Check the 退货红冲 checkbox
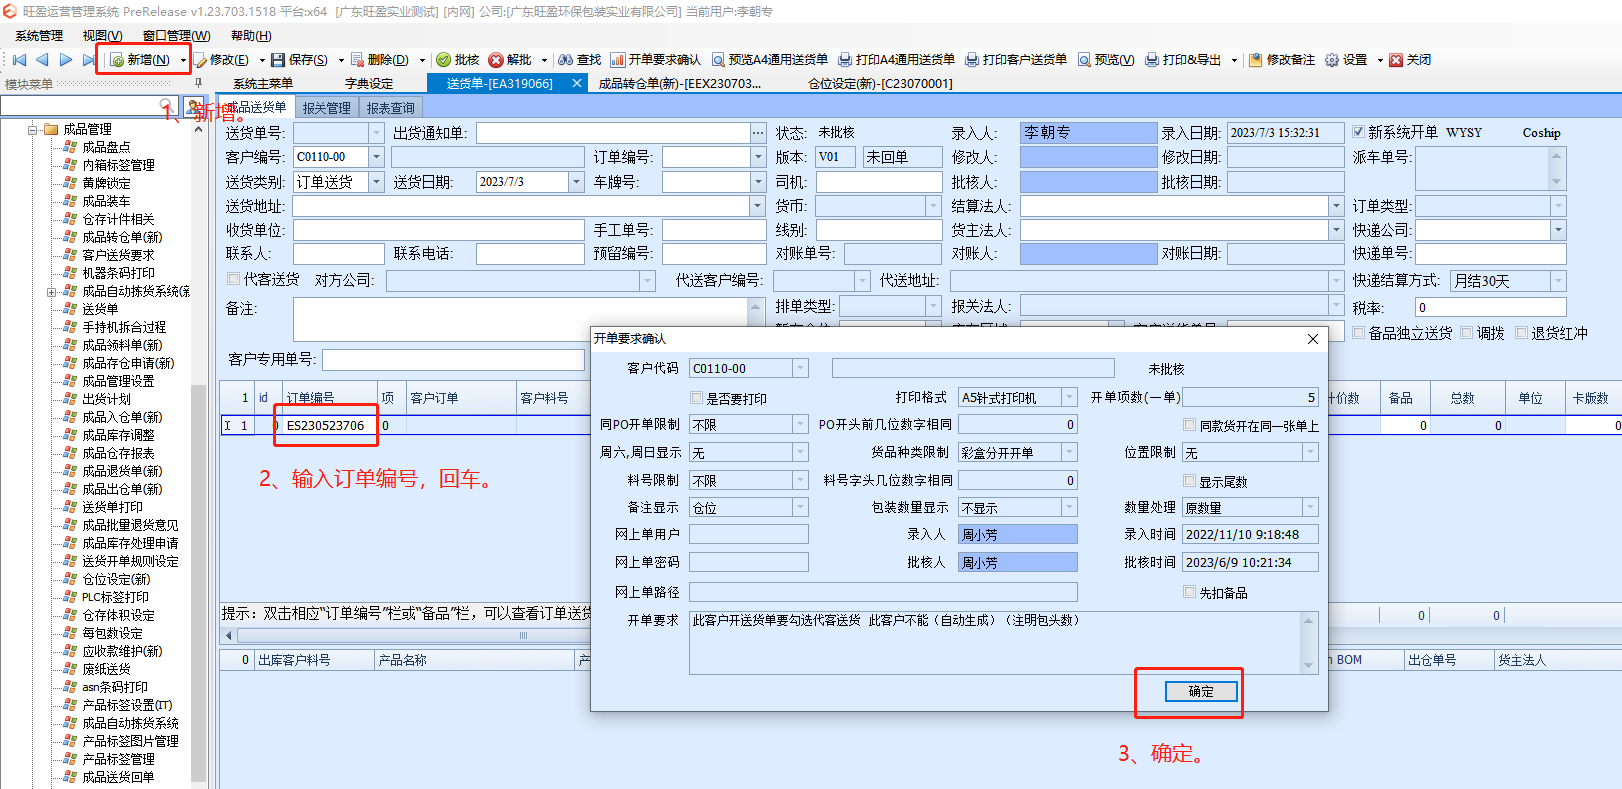 pyautogui.click(x=1521, y=333)
